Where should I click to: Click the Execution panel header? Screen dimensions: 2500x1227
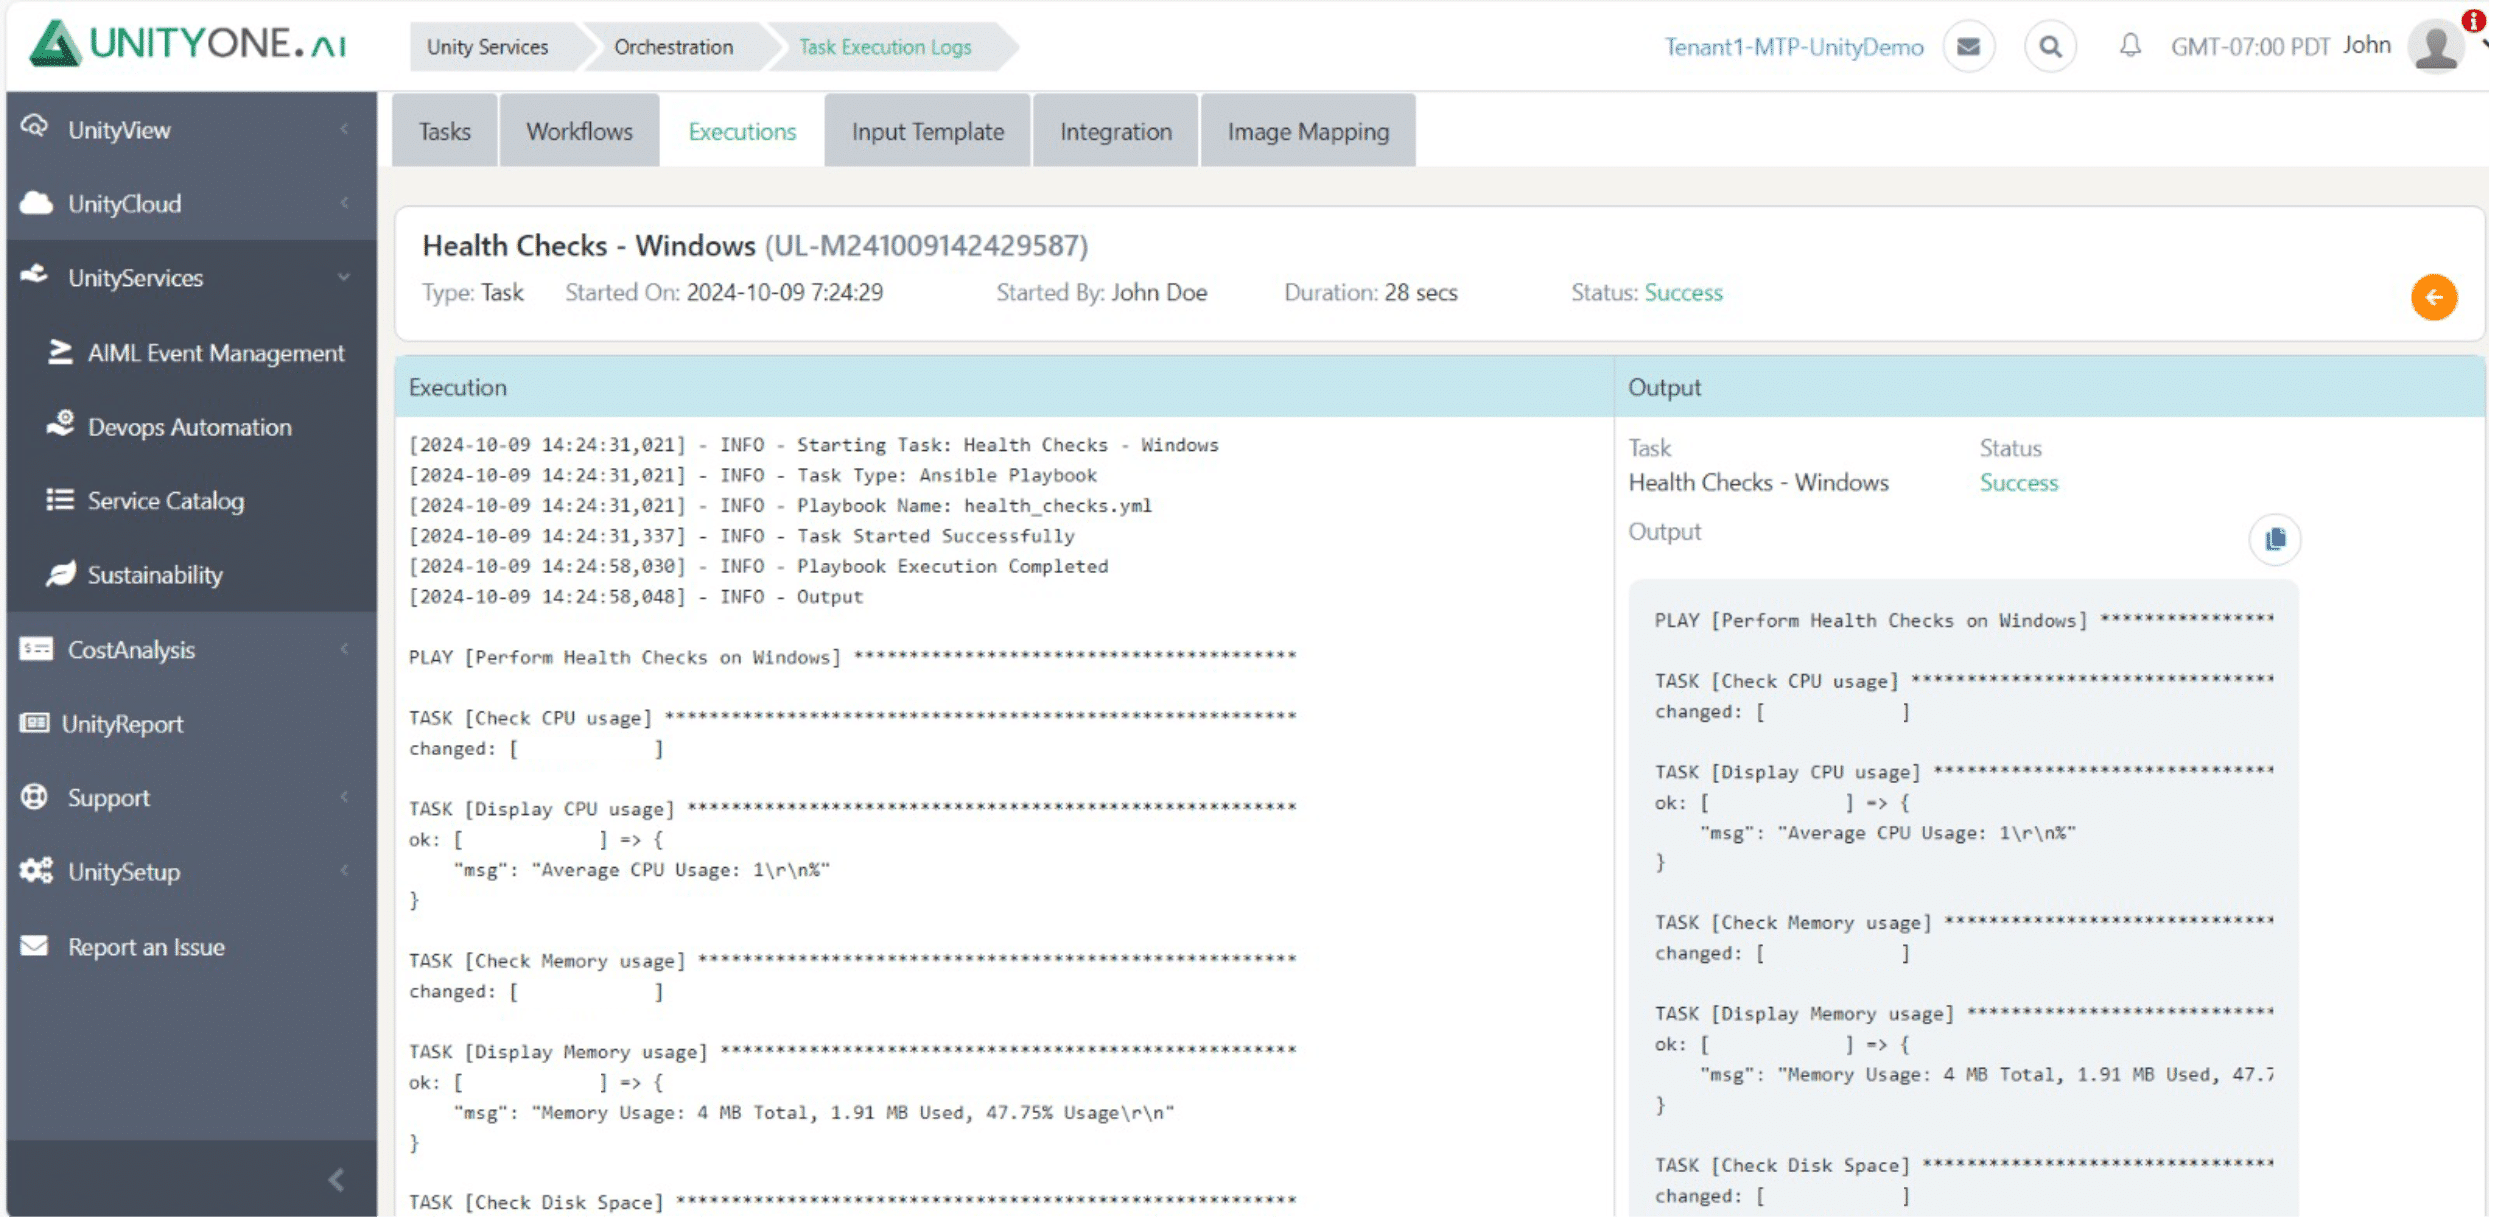pos(1003,387)
